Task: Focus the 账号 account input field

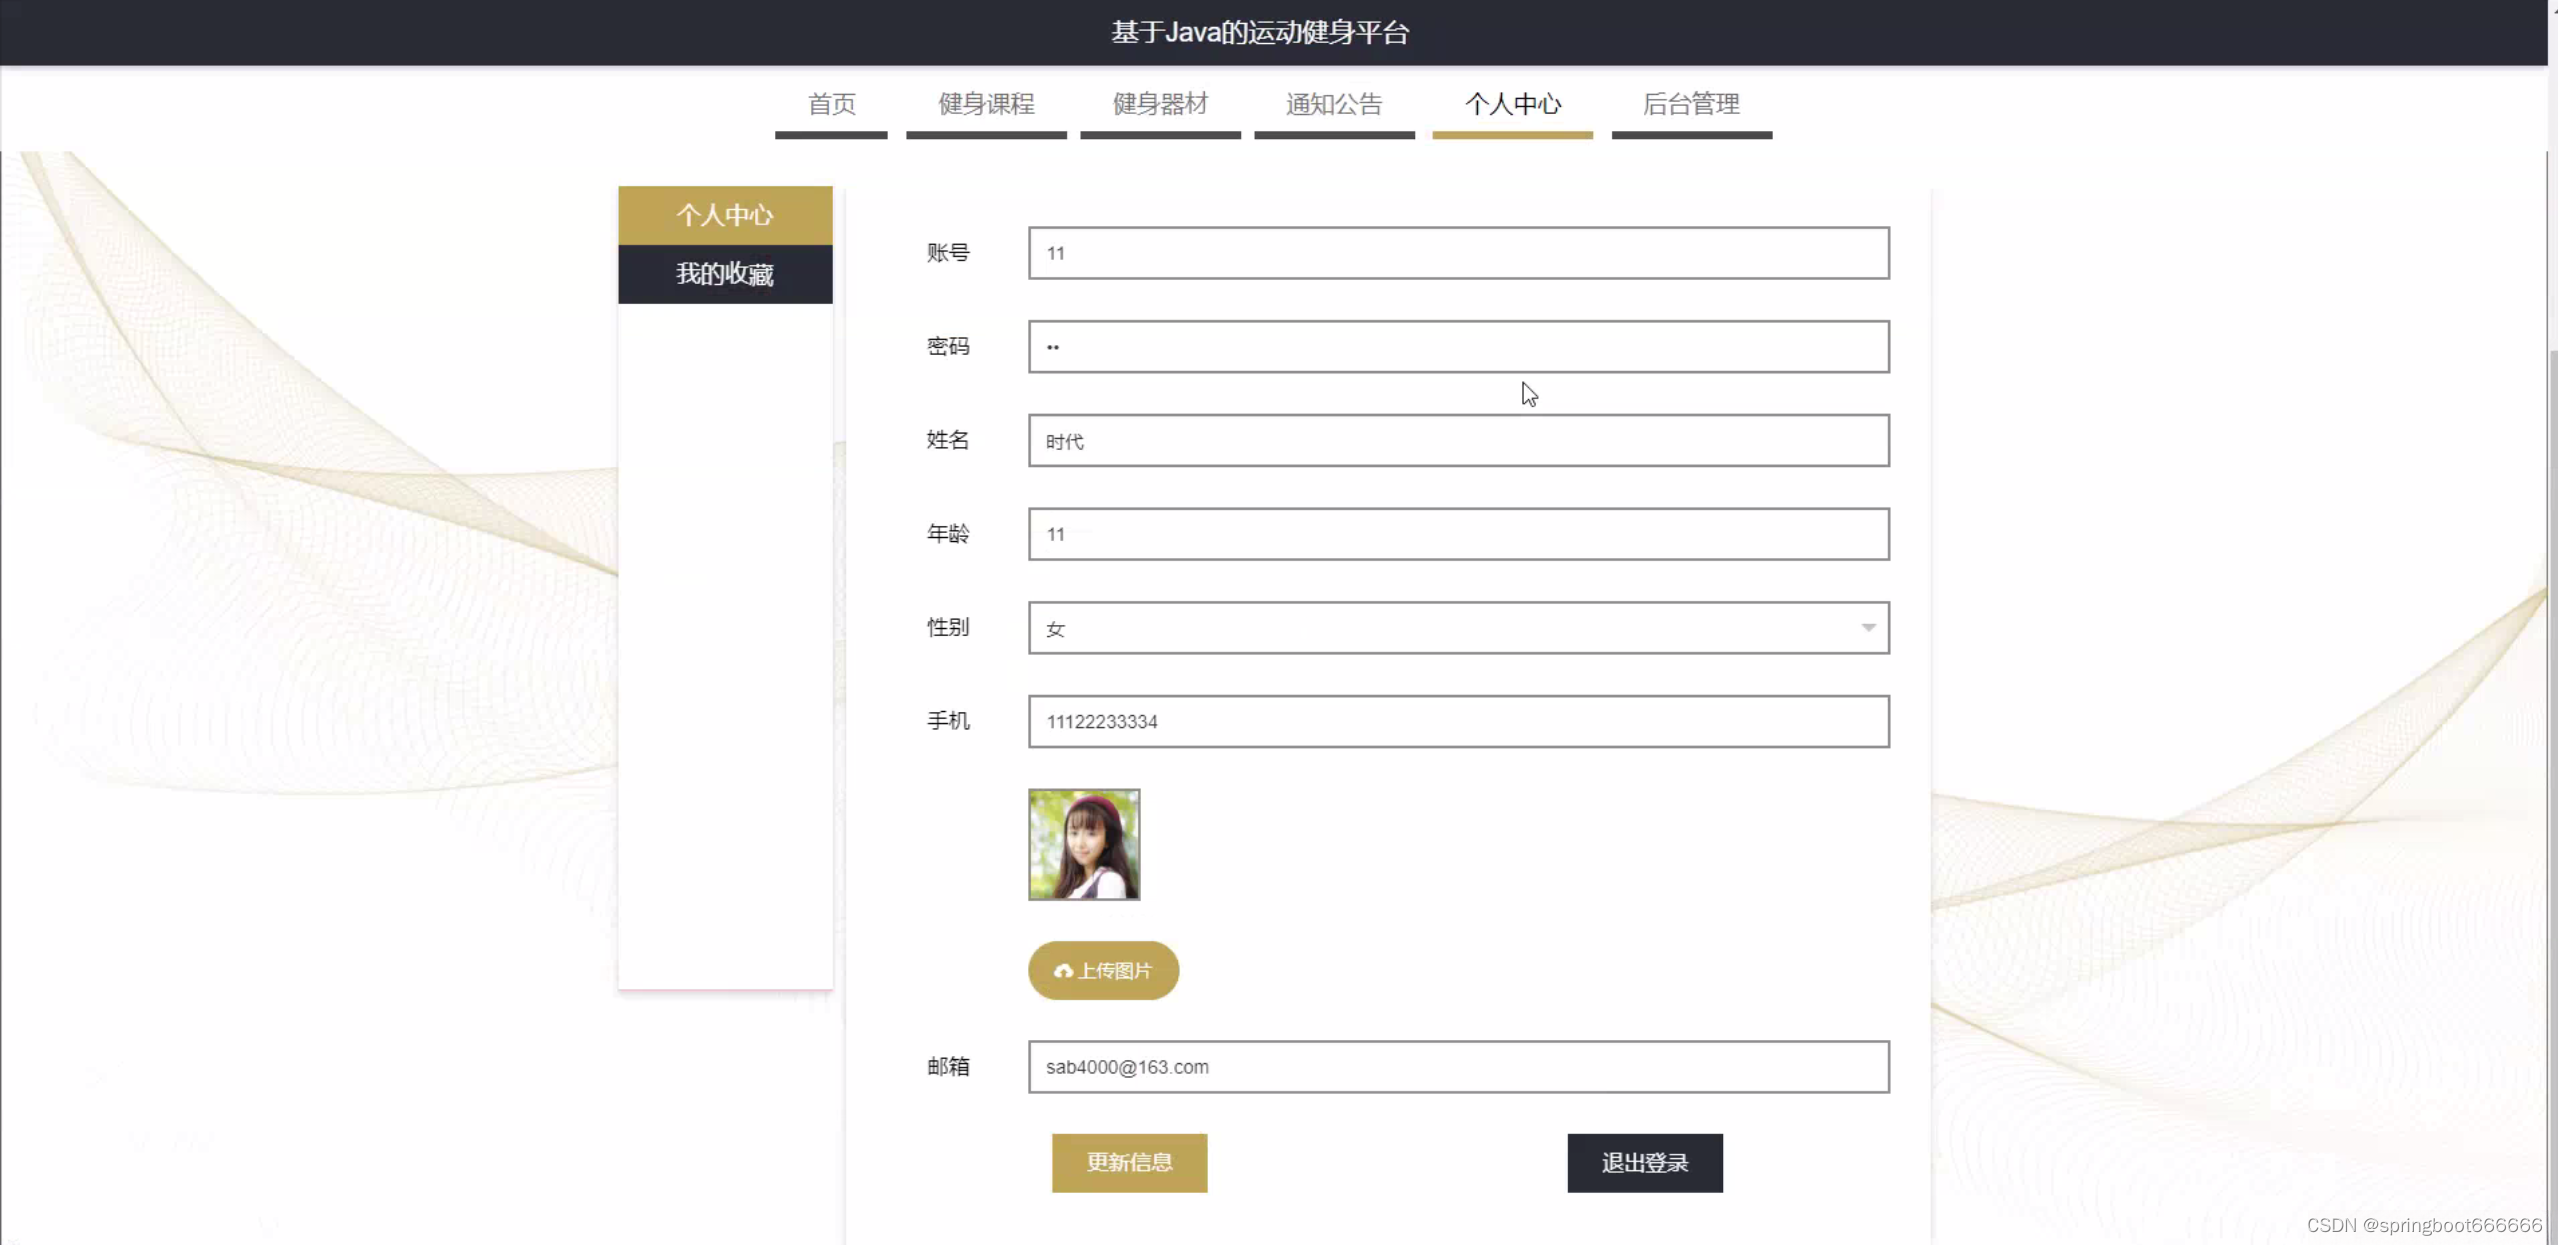Action: tap(1458, 253)
